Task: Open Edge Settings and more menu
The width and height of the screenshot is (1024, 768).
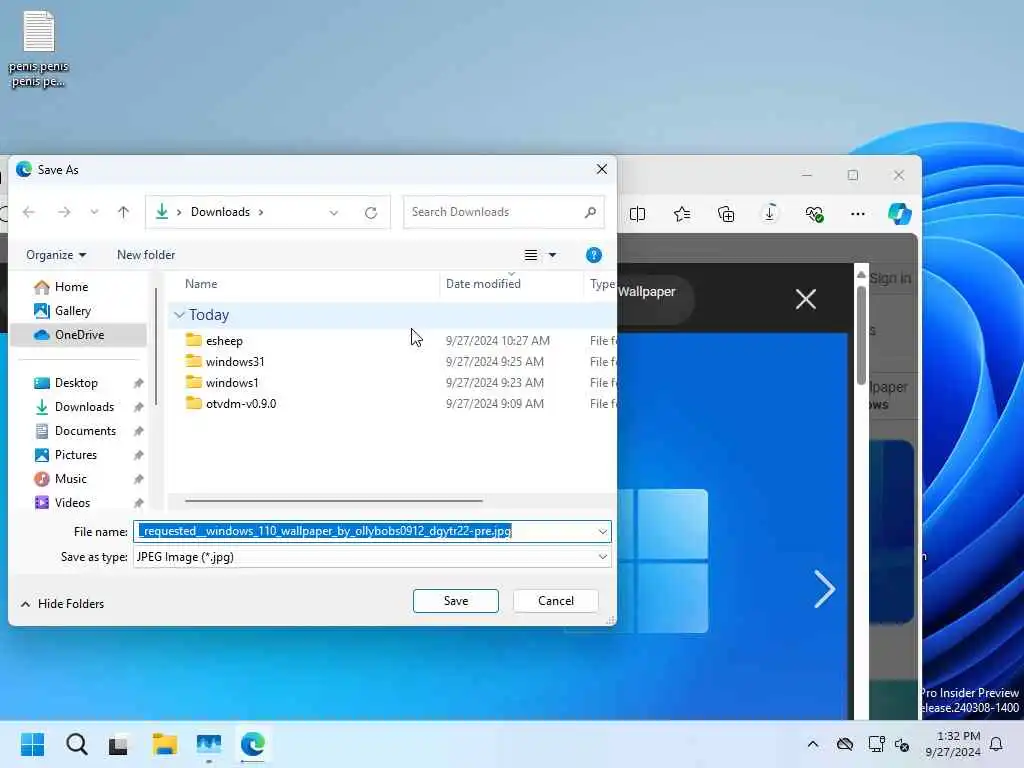Action: tap(857, 214)
